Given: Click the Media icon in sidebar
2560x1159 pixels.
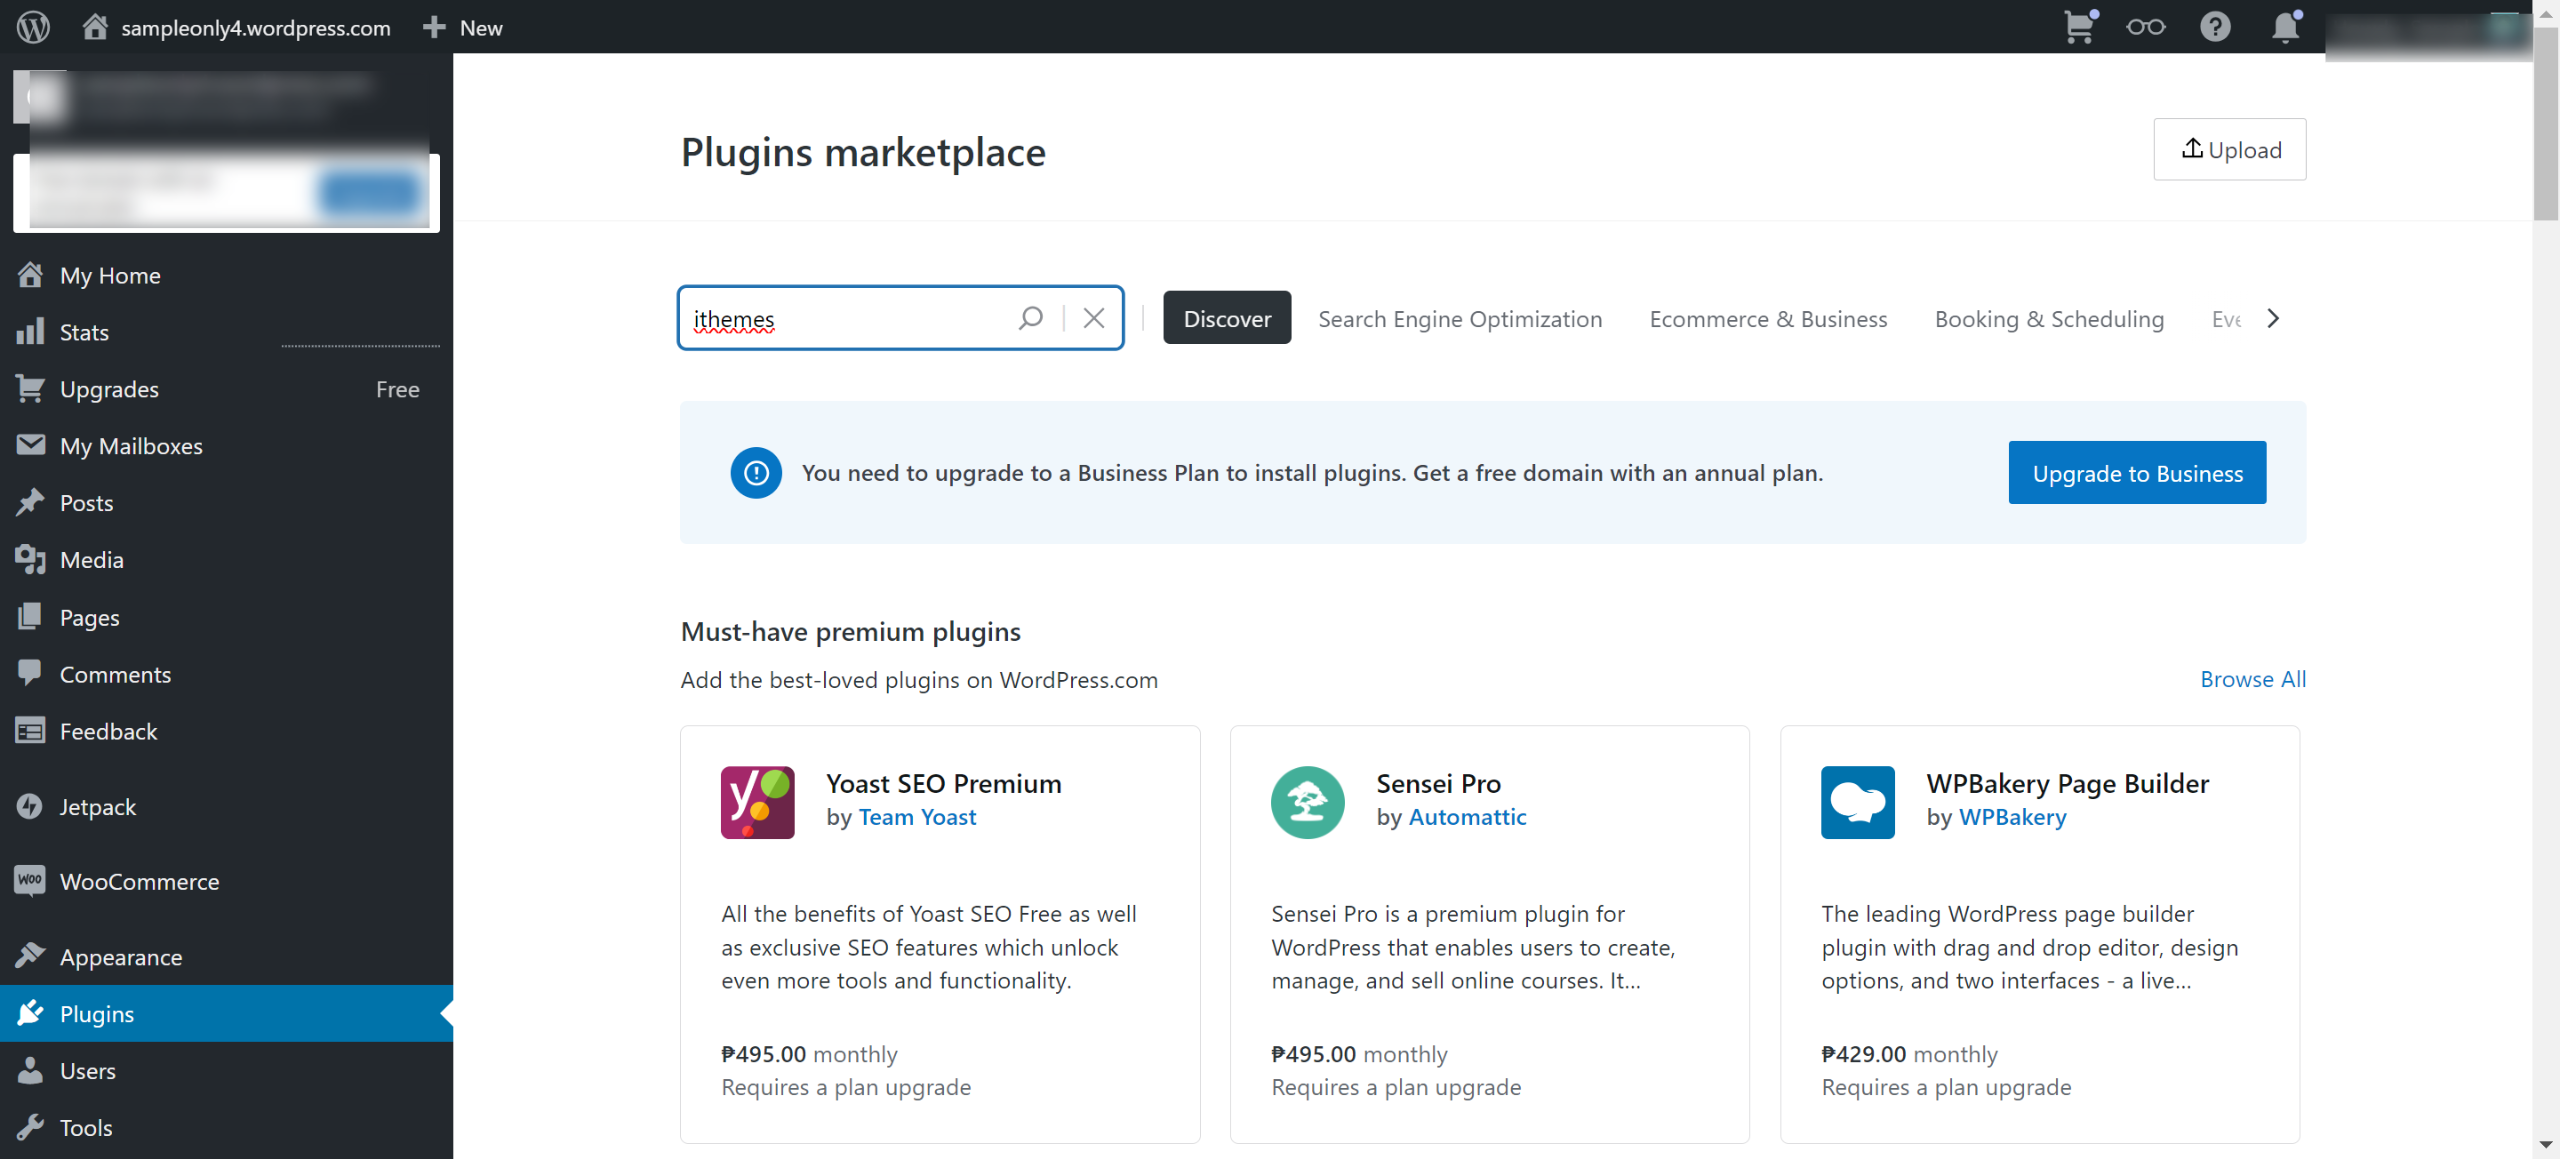Looking at the screenshot, I should point(30,559).
